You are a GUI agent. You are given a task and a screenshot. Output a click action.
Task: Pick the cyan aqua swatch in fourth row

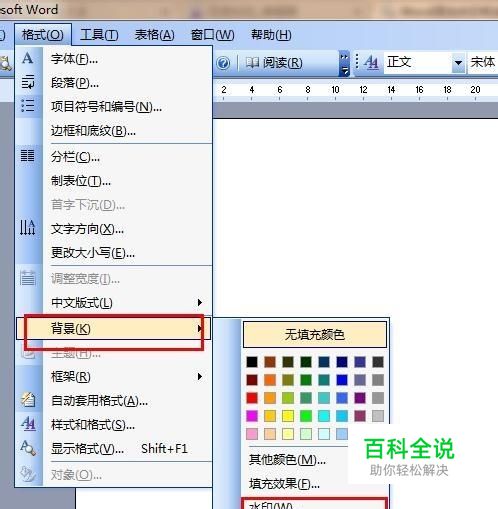click(324, 416)
